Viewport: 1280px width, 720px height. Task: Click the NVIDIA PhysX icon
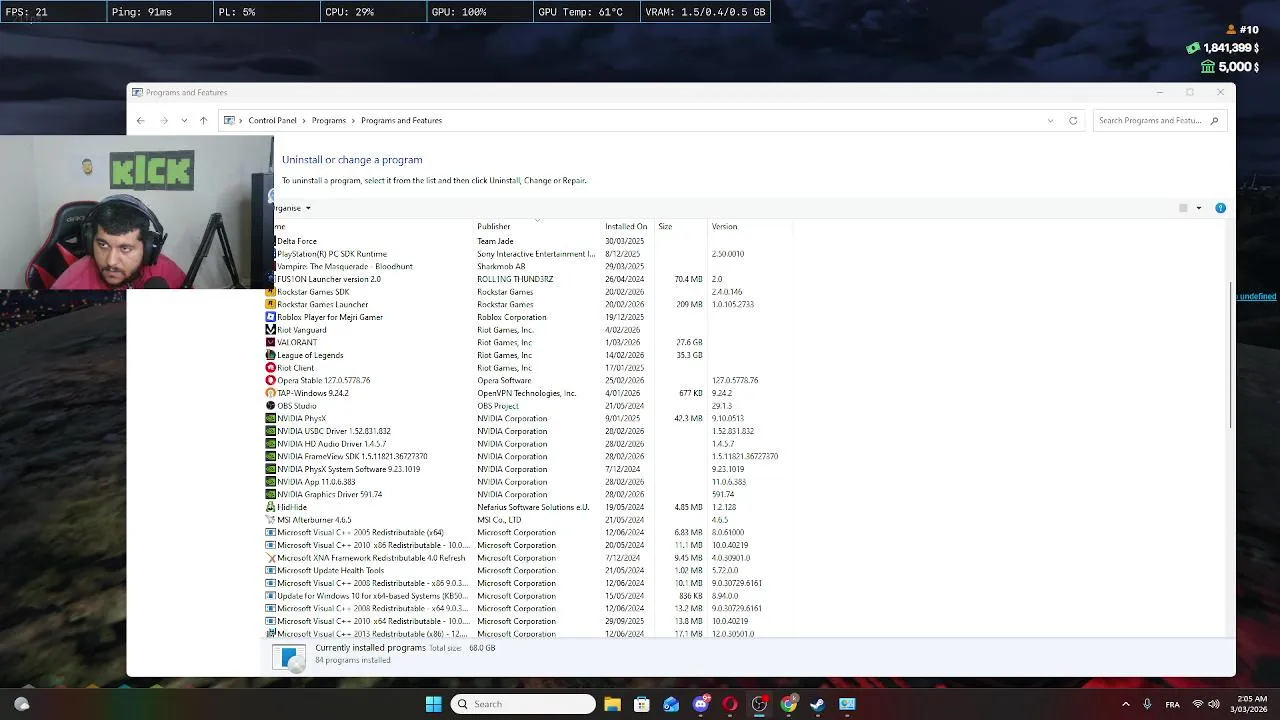[270, 419]
